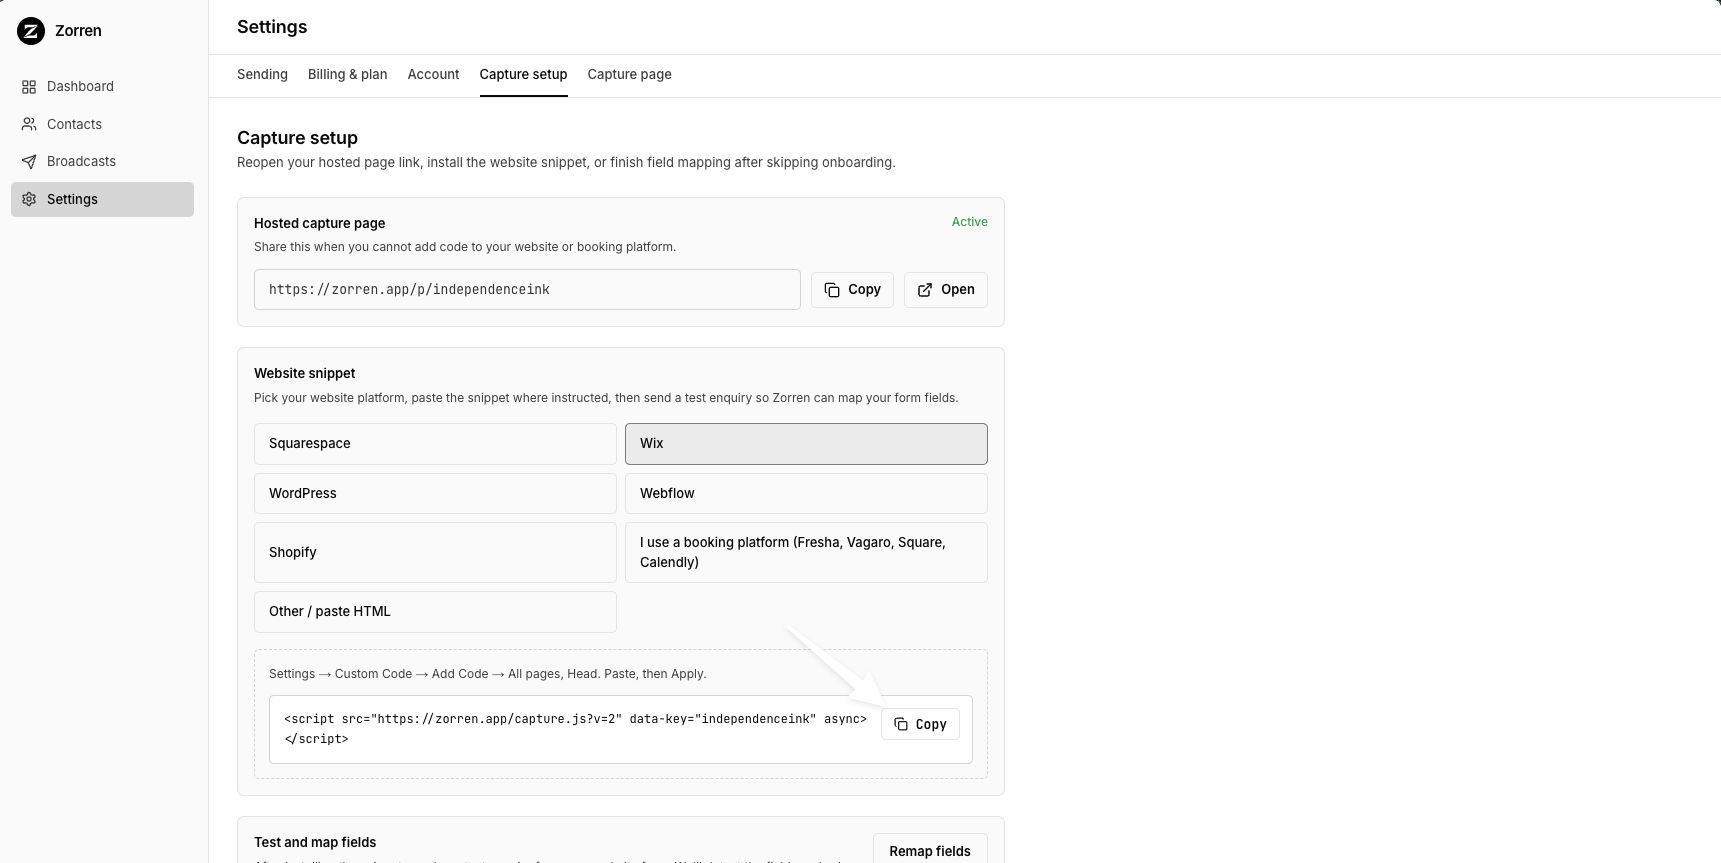Choose the WordPress platform option
The width and height of the screenshot is (1721, 863).
[x=435, y=494]
